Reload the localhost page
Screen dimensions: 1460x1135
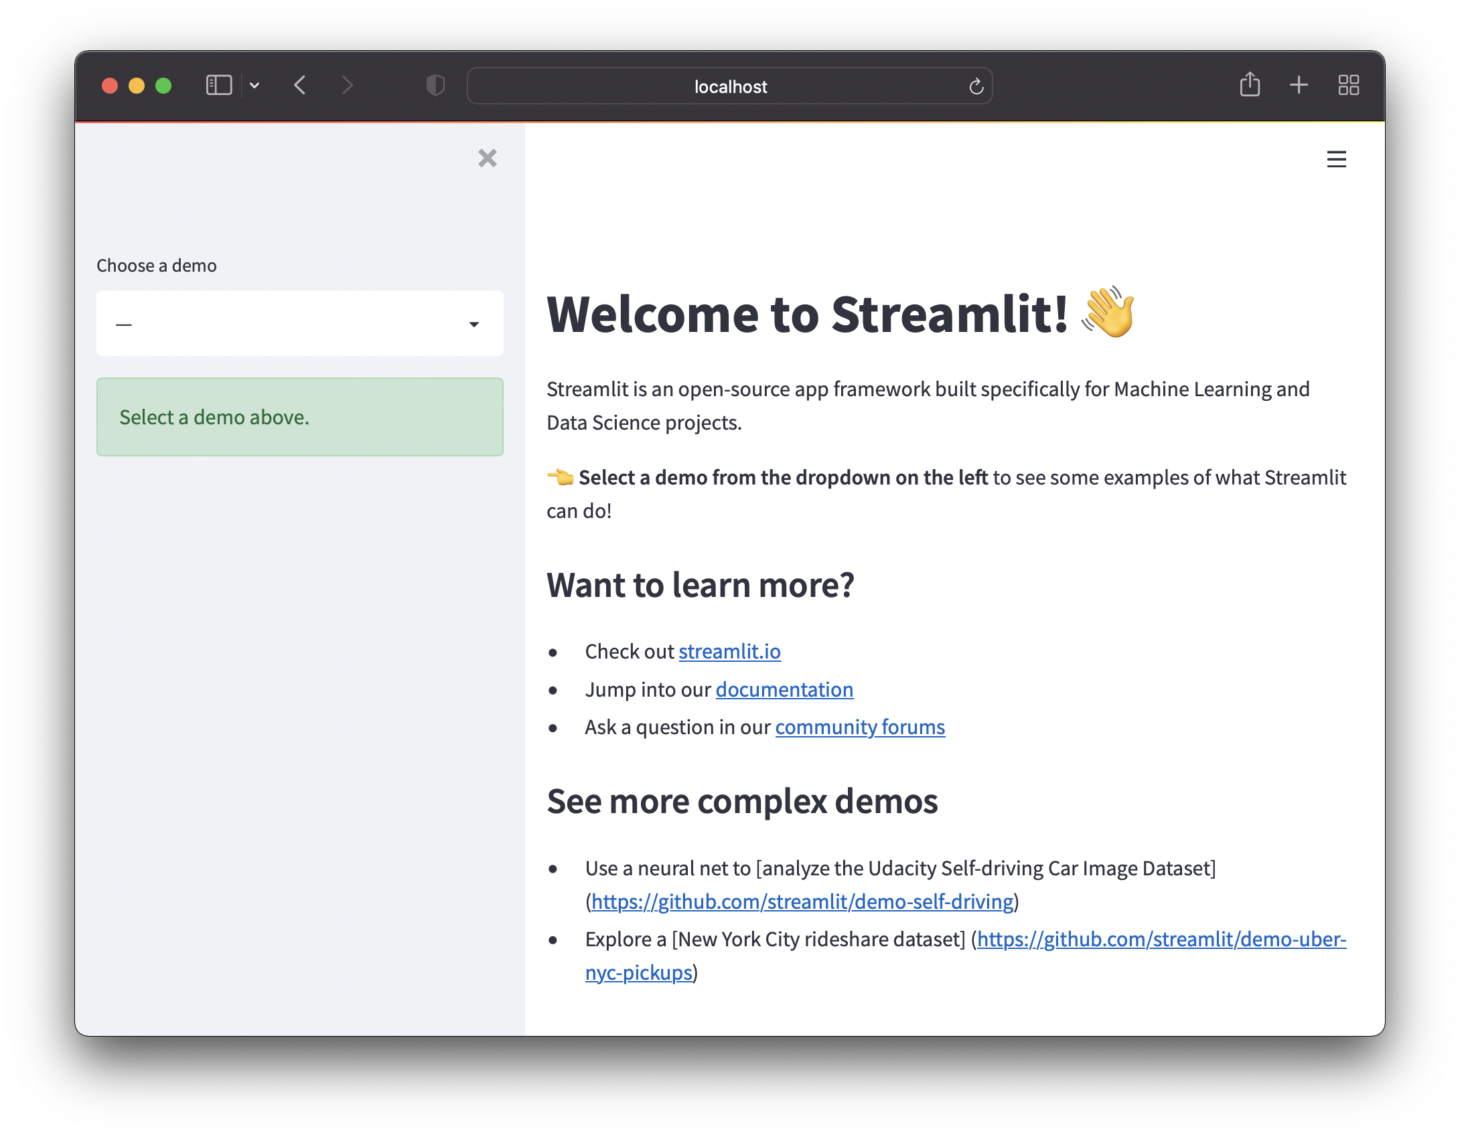tap(975, 86)
